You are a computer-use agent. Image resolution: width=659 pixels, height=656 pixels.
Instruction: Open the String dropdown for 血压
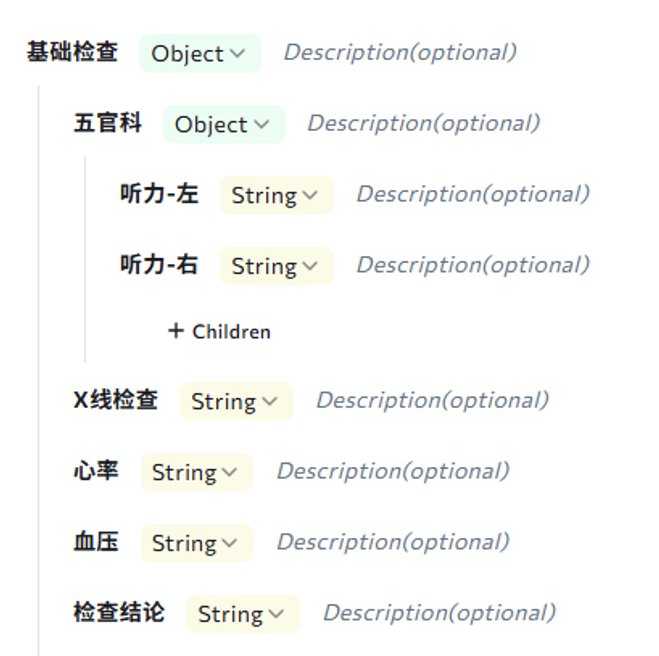coord(196,543)
